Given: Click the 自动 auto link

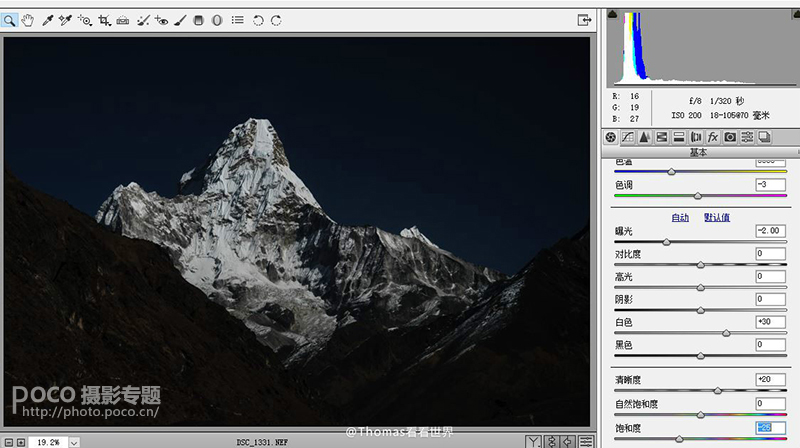Looking at the screenshot, I should pyautogui.click(x=680, y=217).
